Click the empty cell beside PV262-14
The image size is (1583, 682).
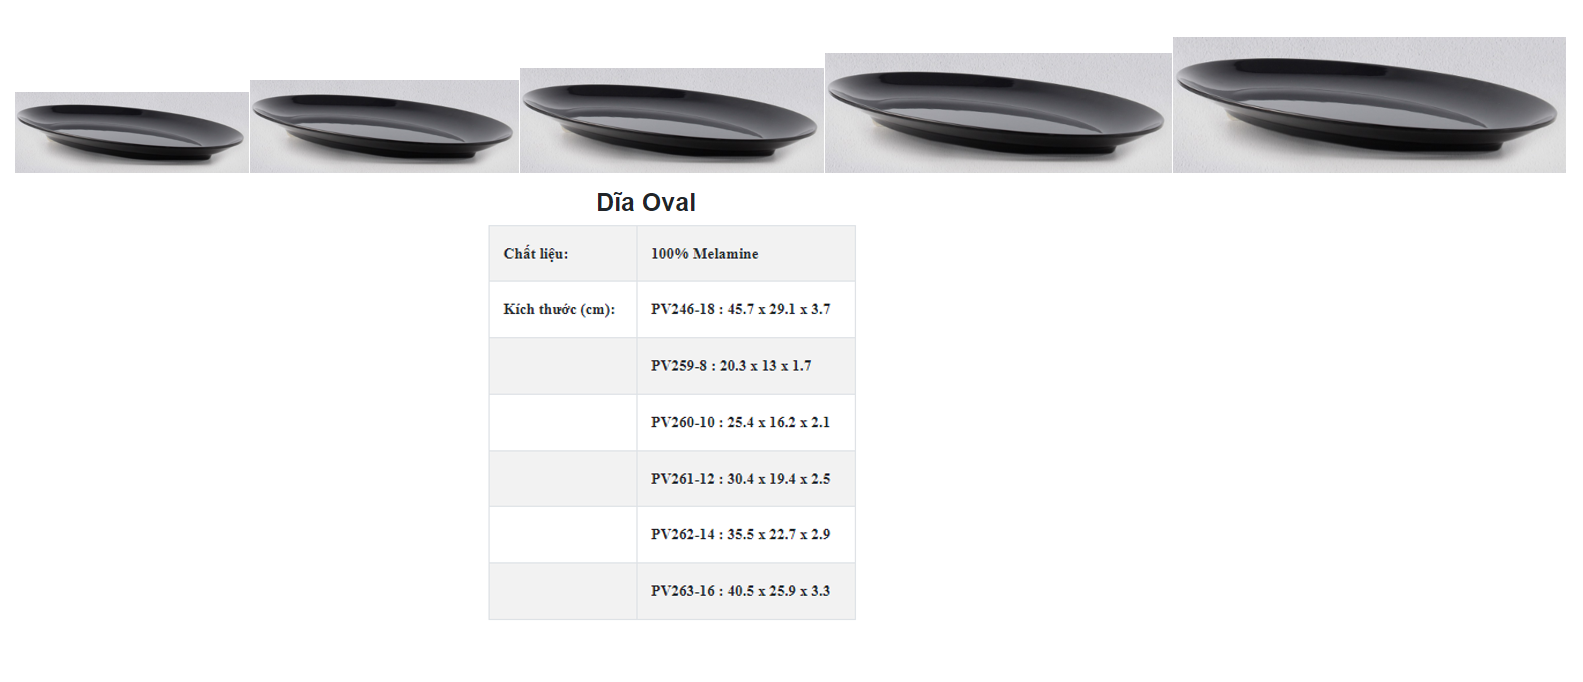563,535
